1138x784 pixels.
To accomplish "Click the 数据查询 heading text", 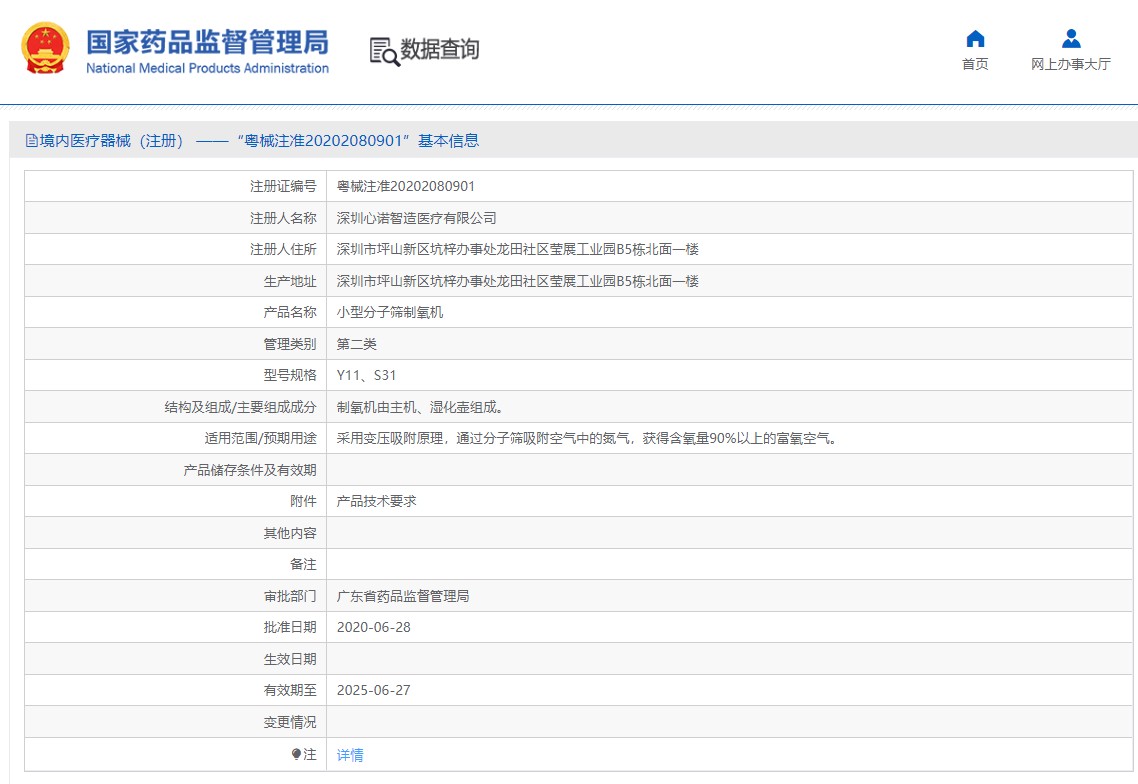I will coord(440,49).
